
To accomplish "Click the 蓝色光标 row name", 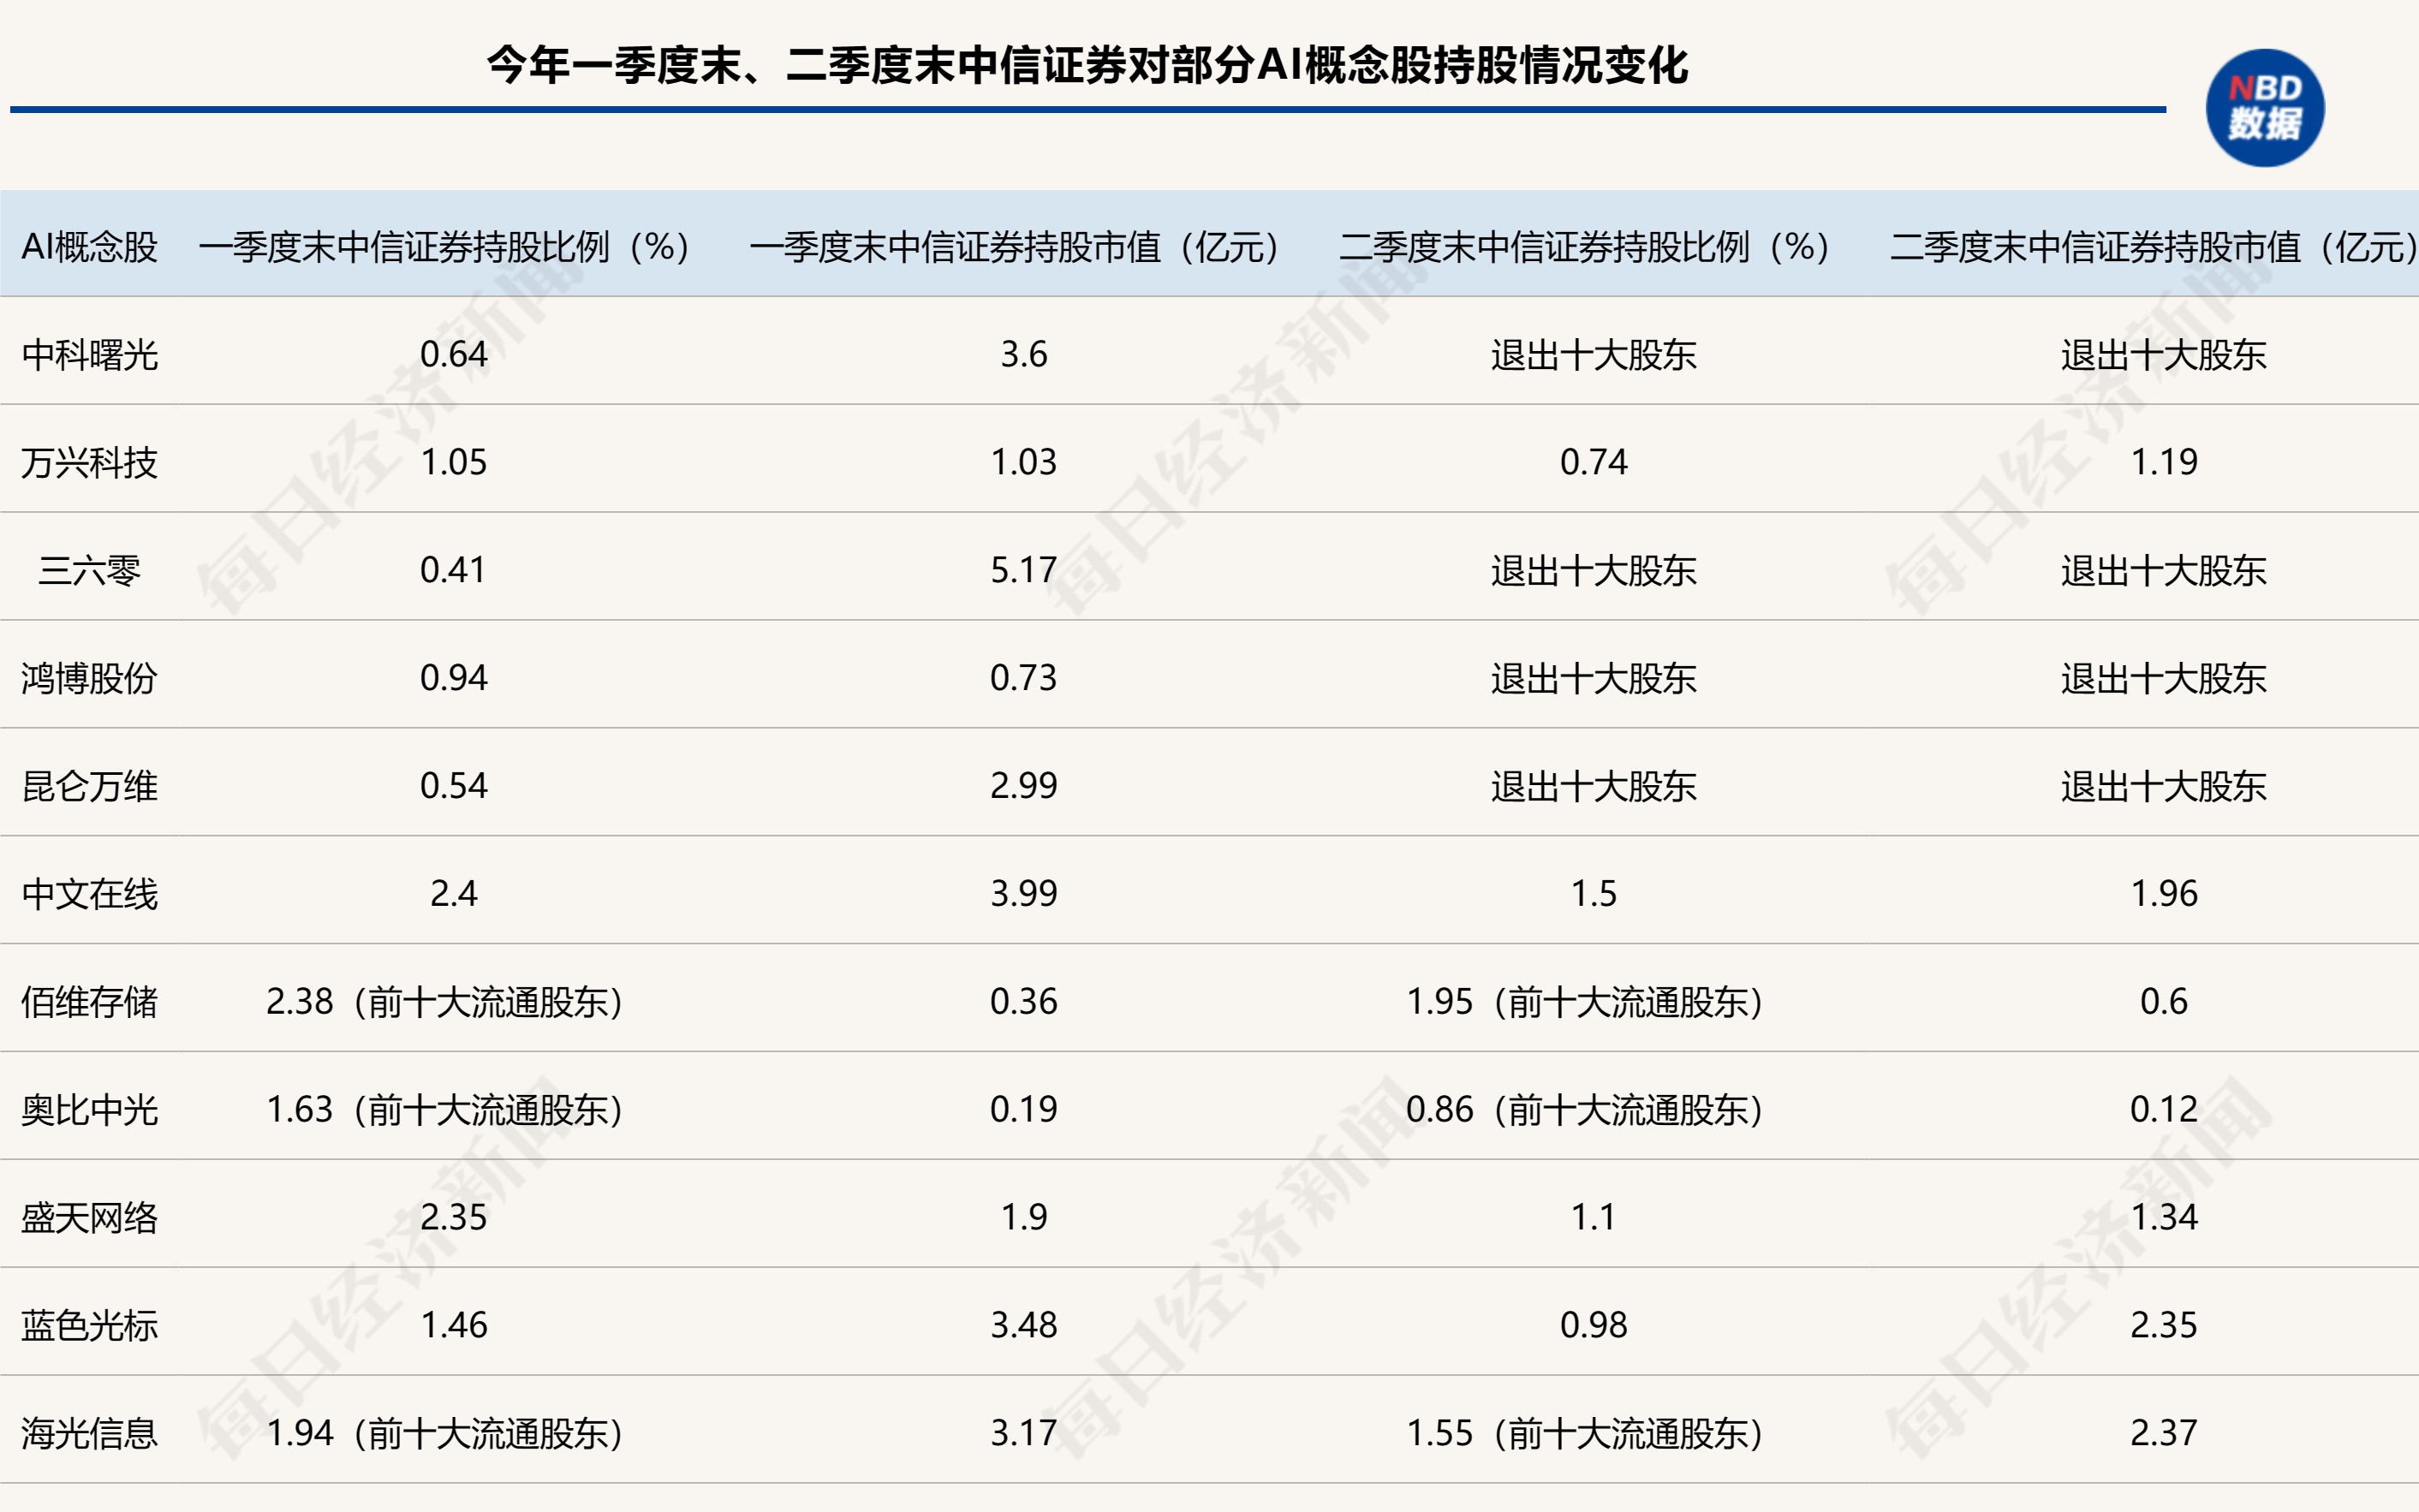I will (90, 1326).
